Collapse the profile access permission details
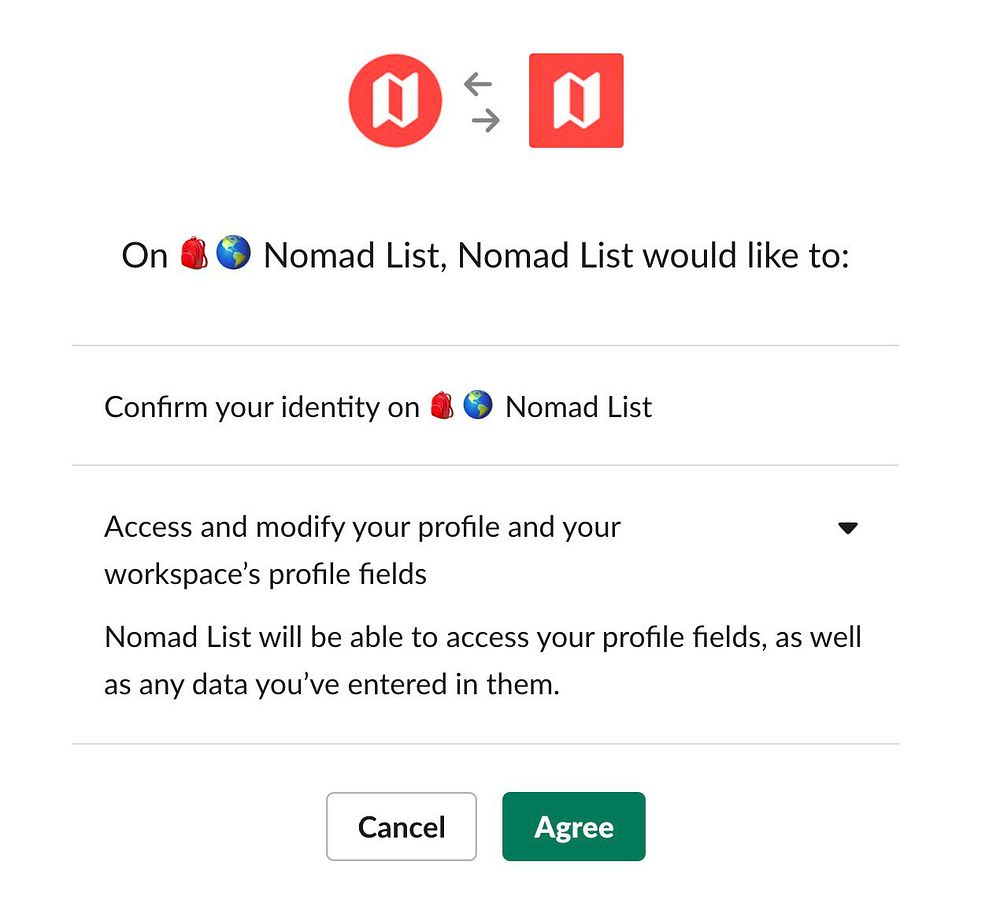1000x924 pixels. 847,527
